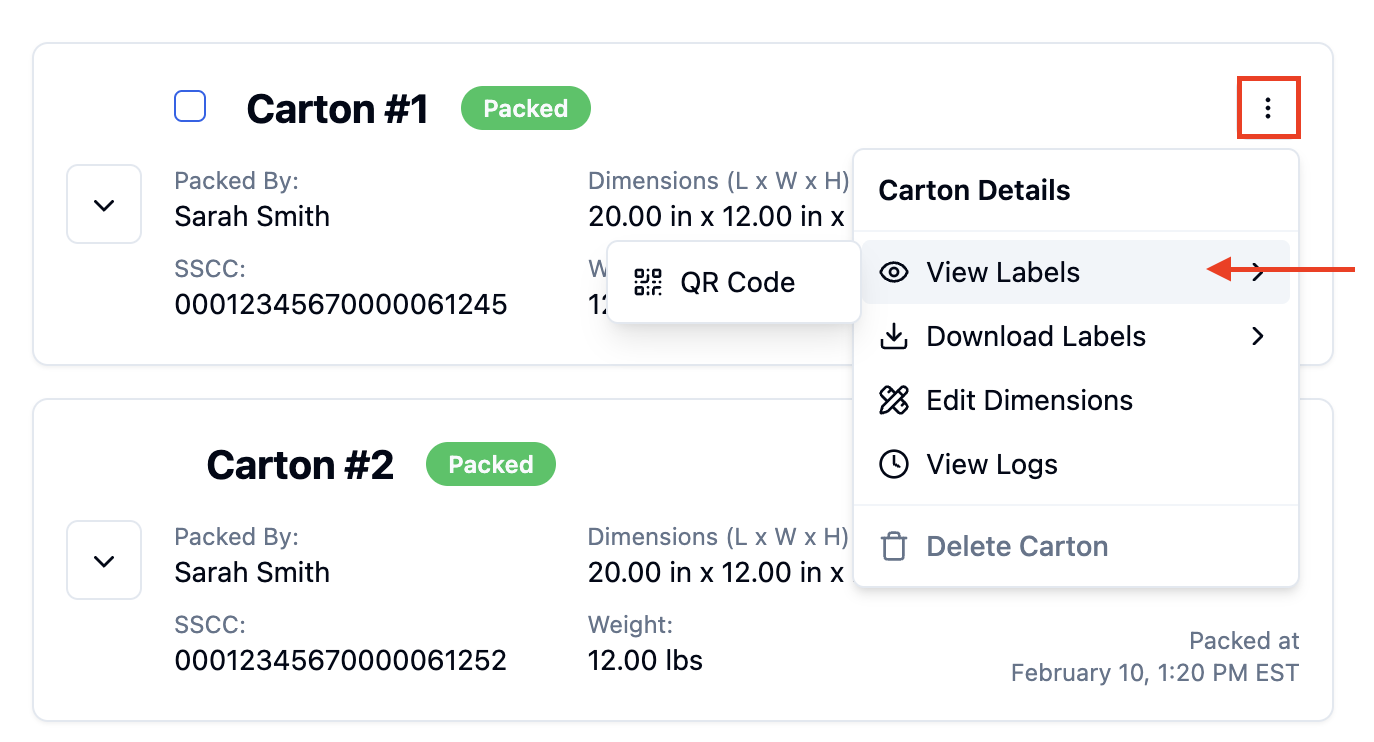Choose Edit Dimensions from the menu
Image resolution: width=1374 pixels, height=742 pixels.
1076,400
